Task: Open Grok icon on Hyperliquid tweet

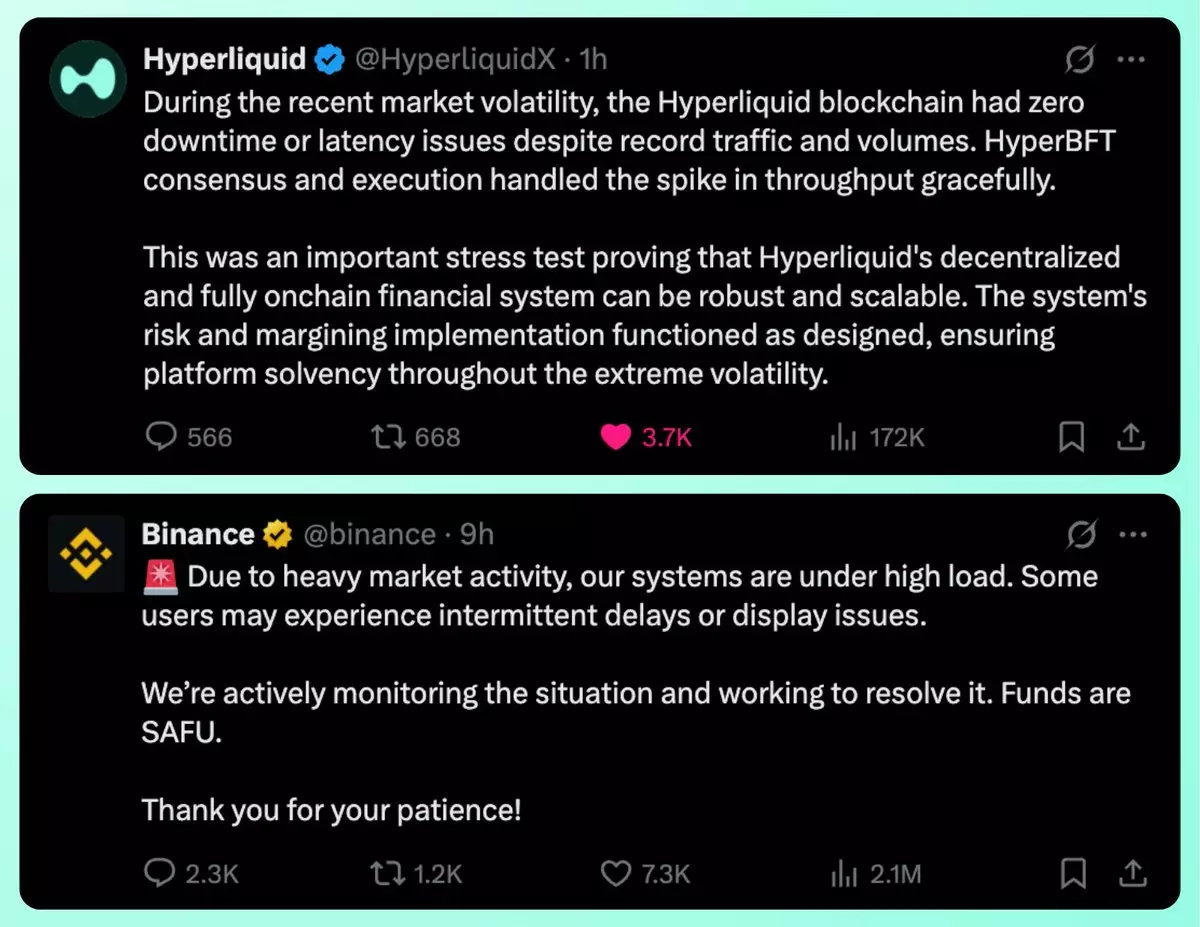Action: [1080, 61]
